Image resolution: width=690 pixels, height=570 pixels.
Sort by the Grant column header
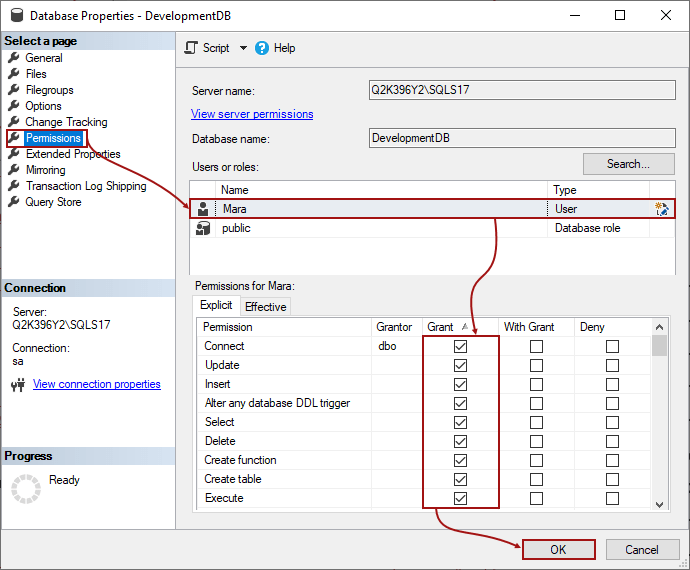pyautogui.click(x=460, y=327)
